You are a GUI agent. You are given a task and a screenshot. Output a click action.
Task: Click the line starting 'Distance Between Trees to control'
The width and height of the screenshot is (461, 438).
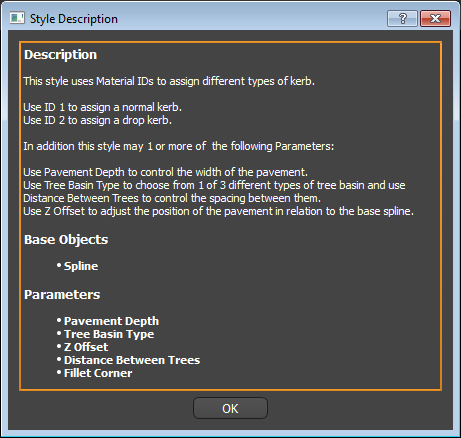[172, 198]
